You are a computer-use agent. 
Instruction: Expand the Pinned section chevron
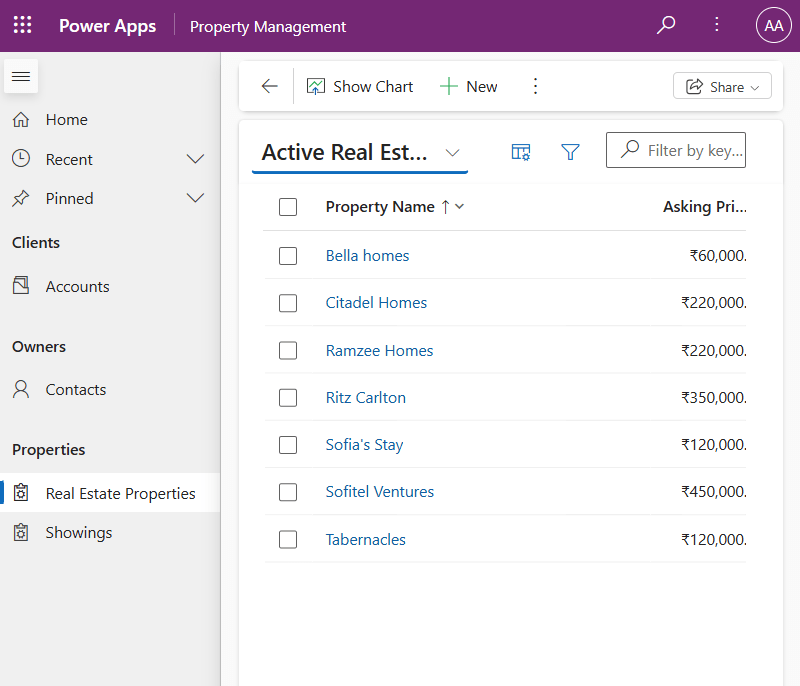click(x=196, y=198)
